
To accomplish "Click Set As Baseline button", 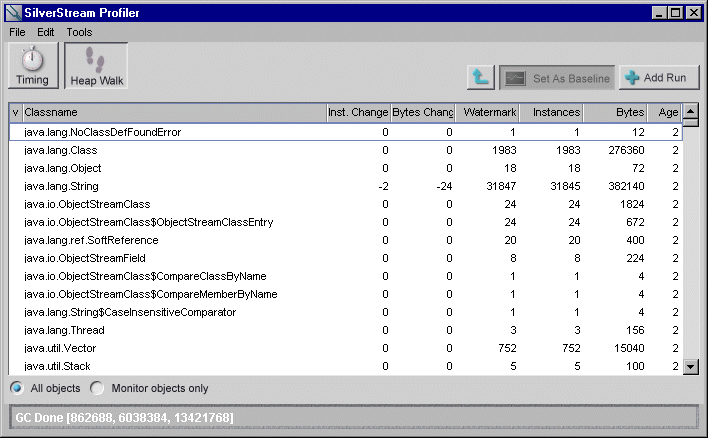I will pyautogui.click(x=557, y=78).
